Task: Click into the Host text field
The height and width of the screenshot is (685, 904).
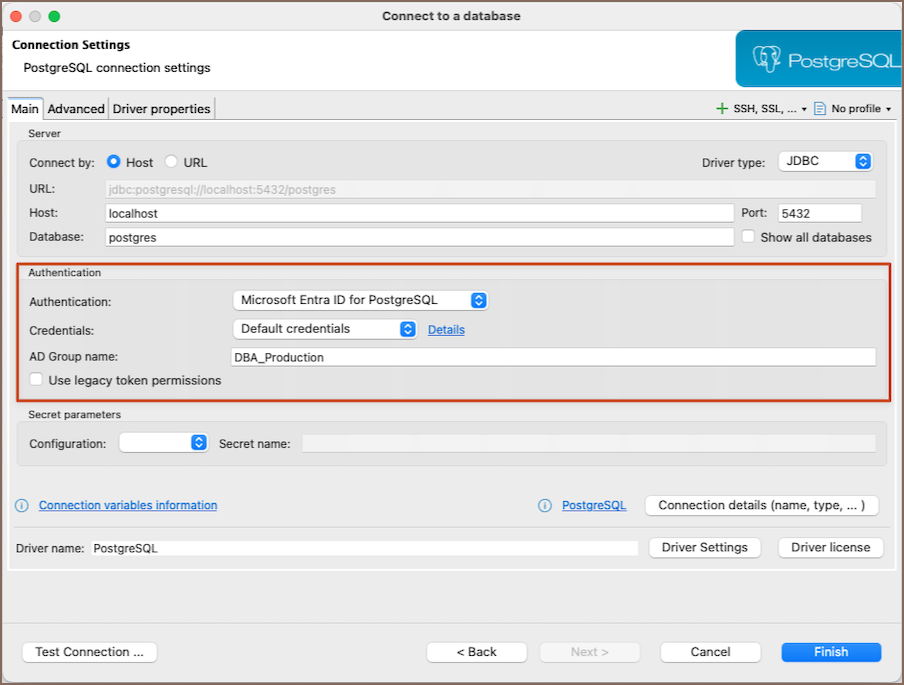Action: click(419, 213)
